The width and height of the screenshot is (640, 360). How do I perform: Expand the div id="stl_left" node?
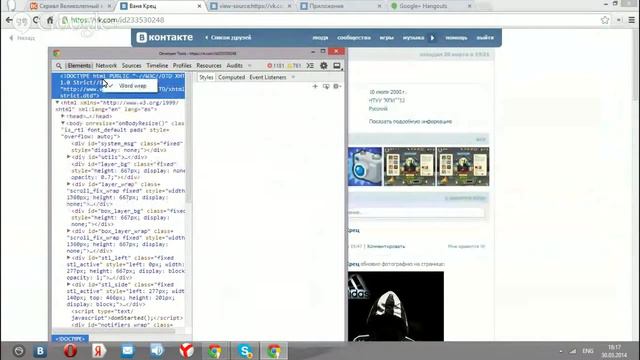(69, 258)
